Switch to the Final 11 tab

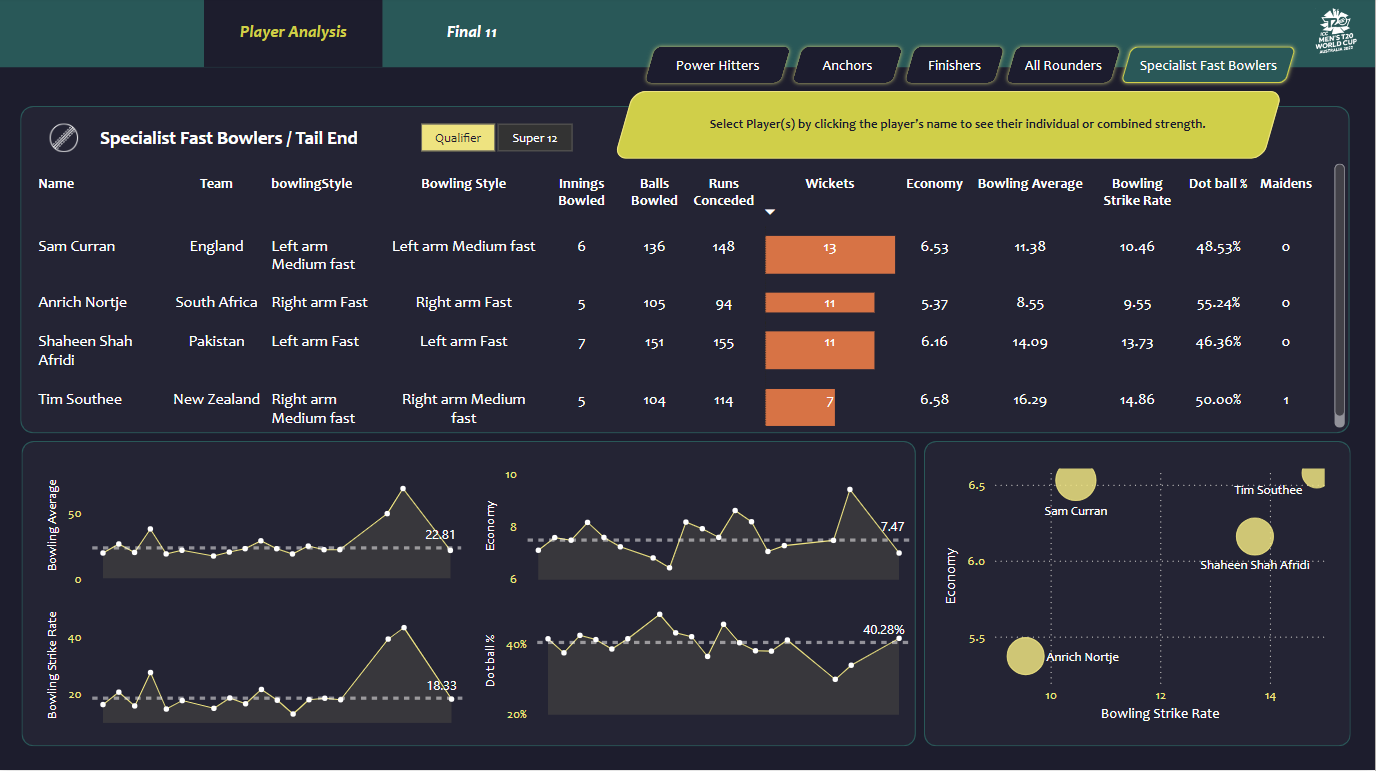tap(471, 31)
